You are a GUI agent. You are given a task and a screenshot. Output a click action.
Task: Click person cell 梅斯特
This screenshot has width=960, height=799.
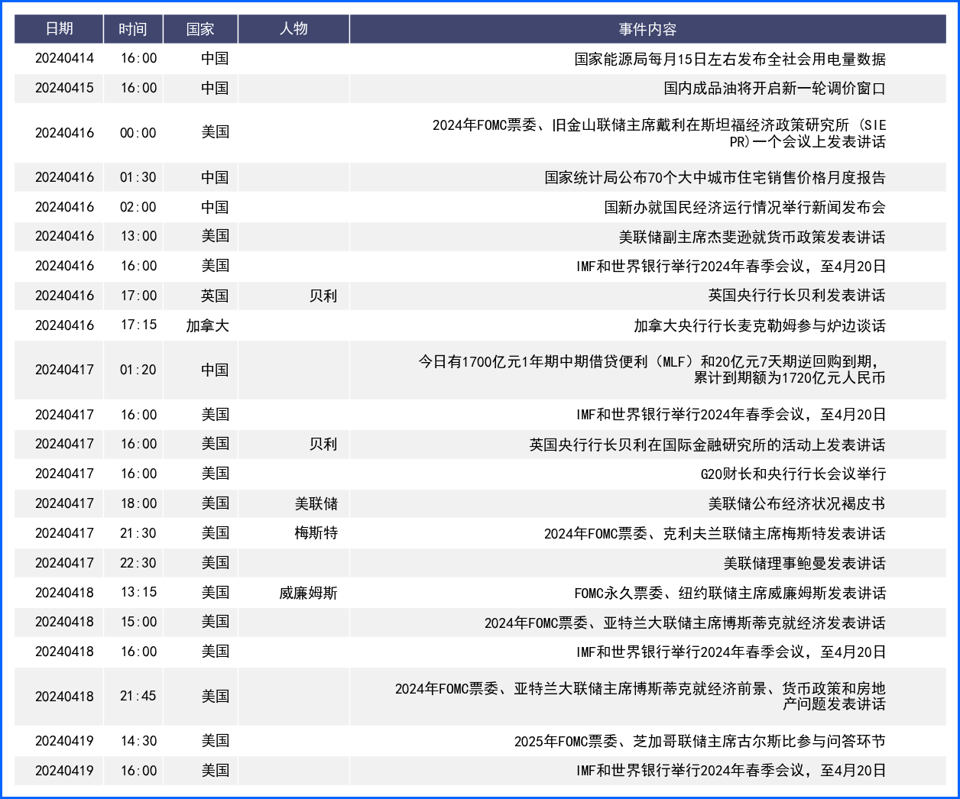tap(316, 533)
